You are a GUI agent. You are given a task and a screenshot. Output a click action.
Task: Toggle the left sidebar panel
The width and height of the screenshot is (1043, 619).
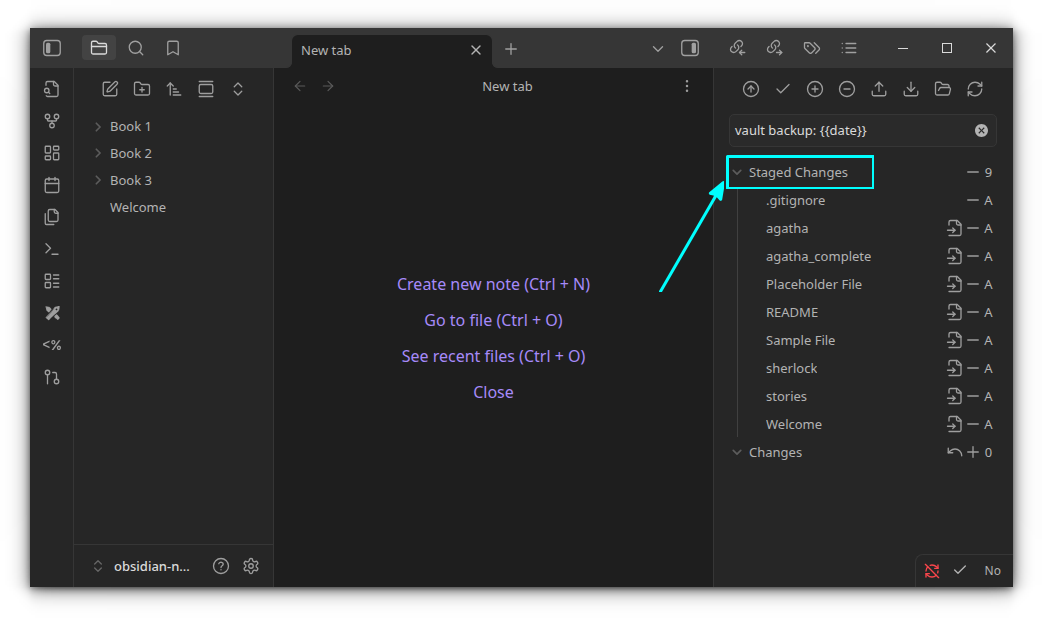[52, 48]
